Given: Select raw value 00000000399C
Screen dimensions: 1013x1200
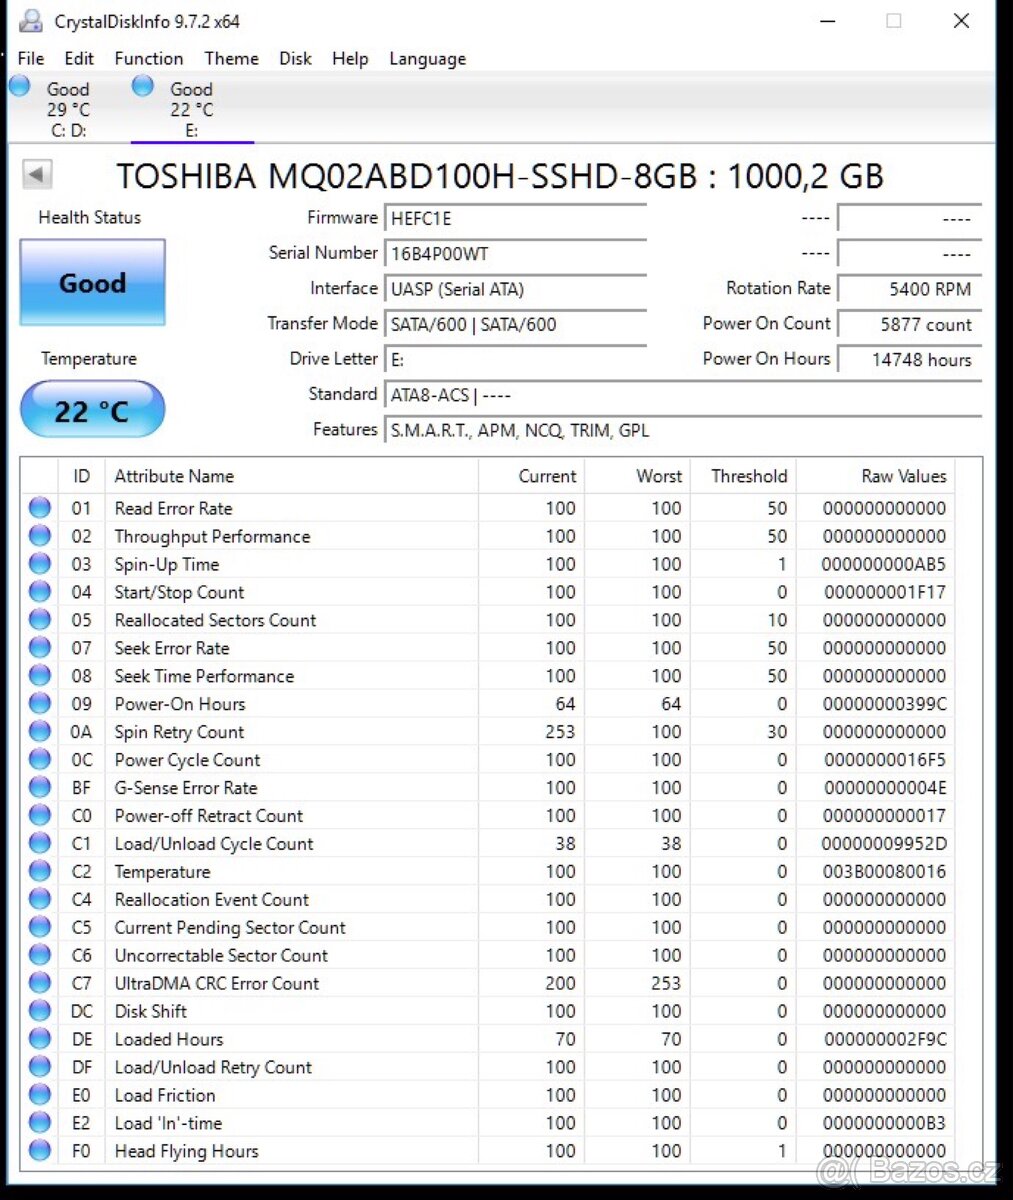Looking at the screenshot, I should 884,704.
